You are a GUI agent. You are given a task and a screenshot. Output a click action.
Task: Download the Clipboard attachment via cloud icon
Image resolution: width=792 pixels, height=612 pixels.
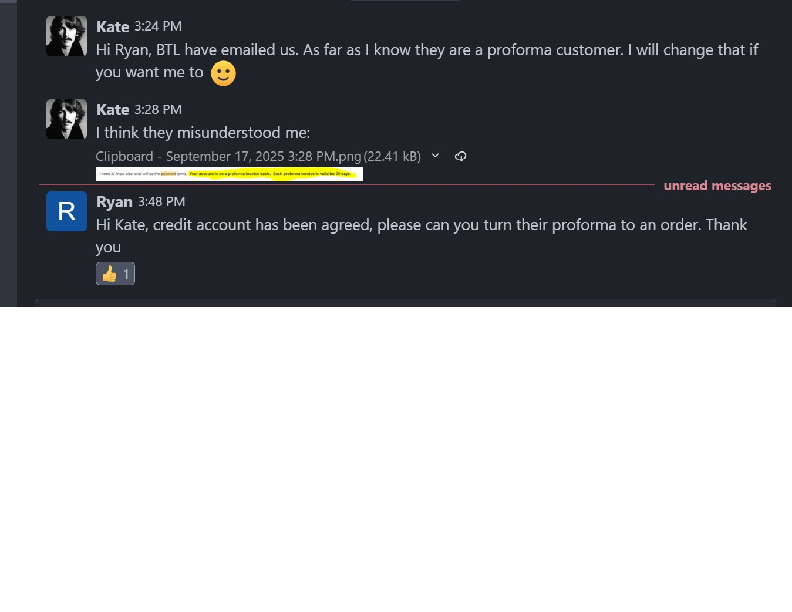pos(461,156)
